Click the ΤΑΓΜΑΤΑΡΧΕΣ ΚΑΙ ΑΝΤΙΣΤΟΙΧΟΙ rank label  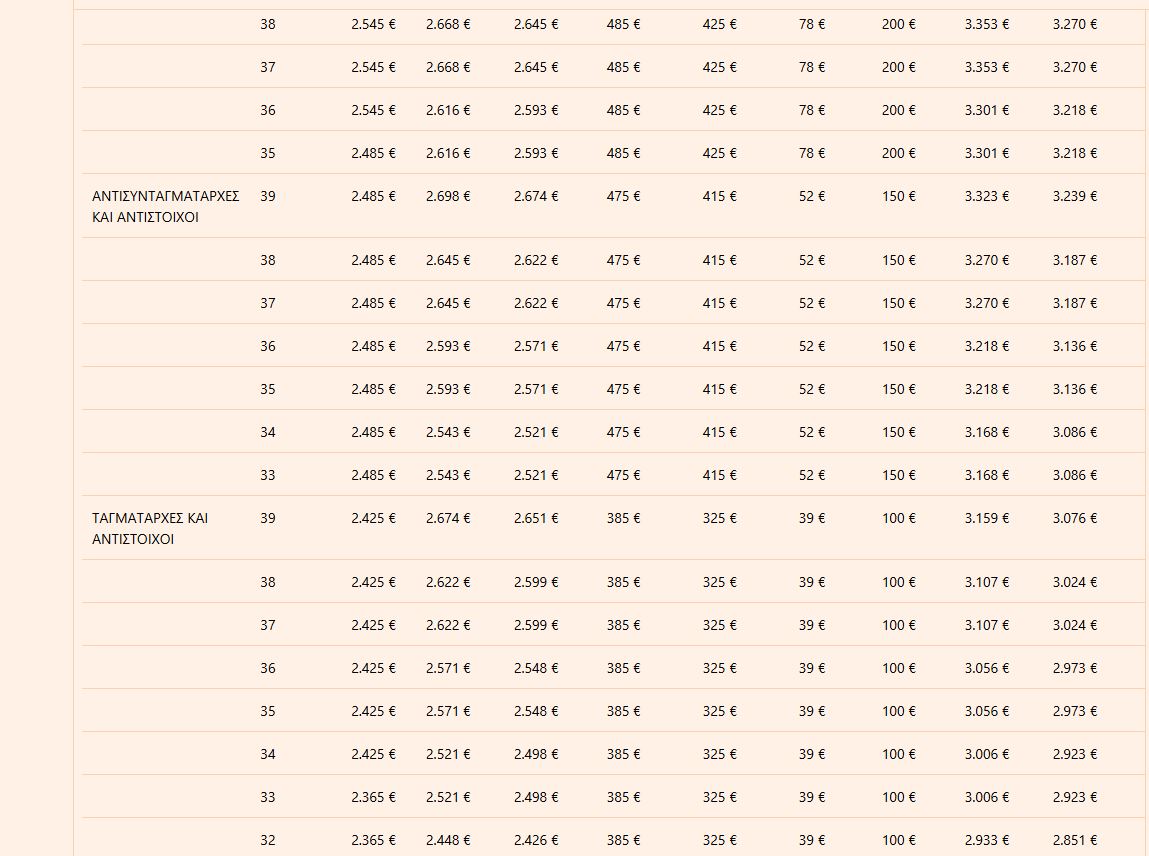pyautogui.click(x=150, y=529)
